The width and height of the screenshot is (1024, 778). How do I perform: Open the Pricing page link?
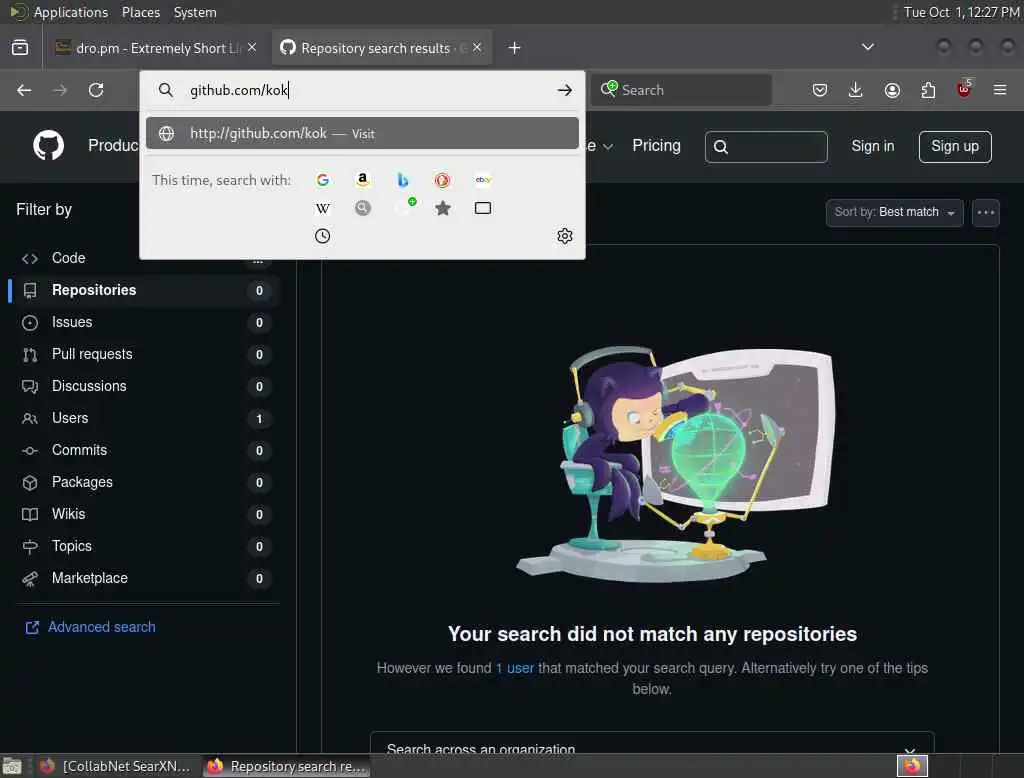point(656,145)
